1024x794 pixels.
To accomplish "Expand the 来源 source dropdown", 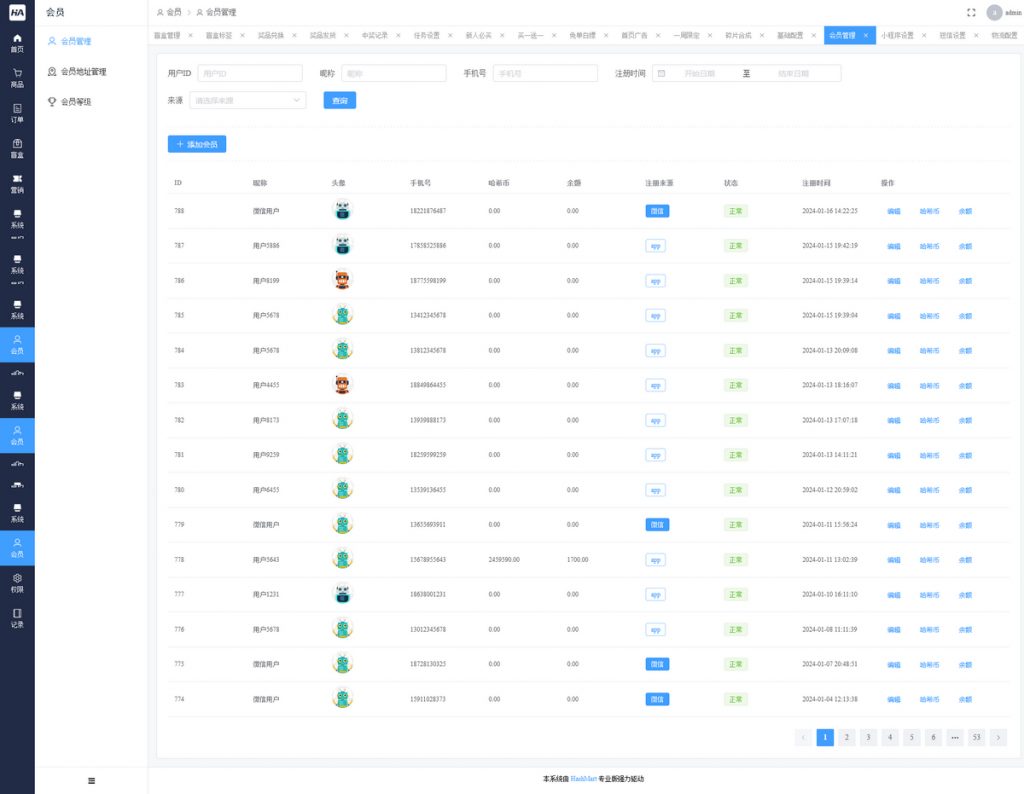I will [x=247, y=100].
